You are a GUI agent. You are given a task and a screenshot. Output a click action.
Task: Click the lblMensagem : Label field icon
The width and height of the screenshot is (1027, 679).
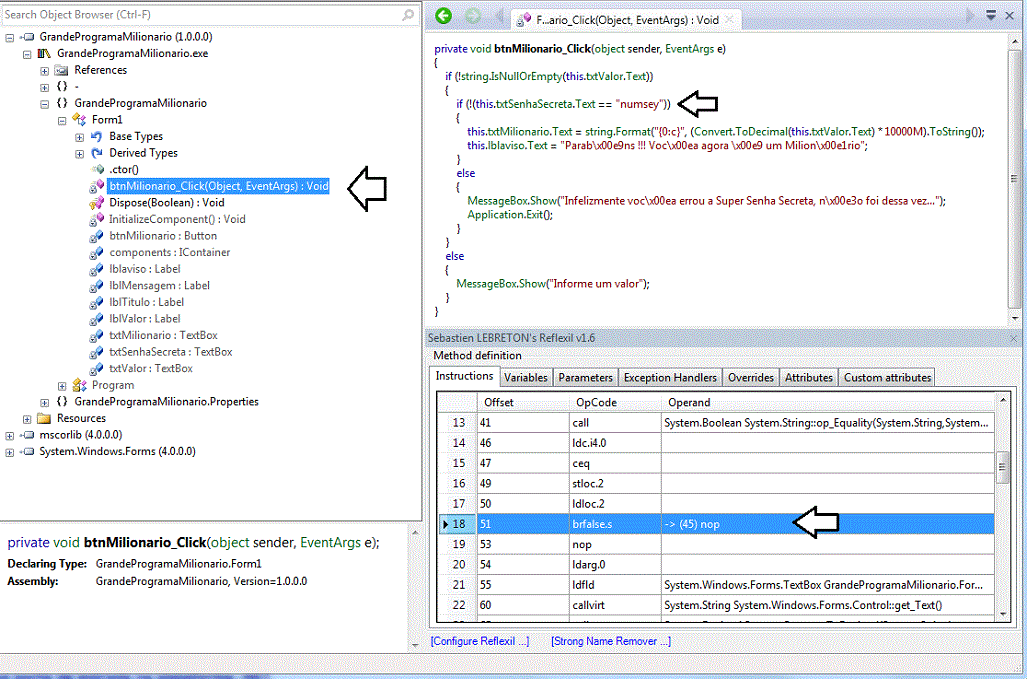click(x=97, y=285)
